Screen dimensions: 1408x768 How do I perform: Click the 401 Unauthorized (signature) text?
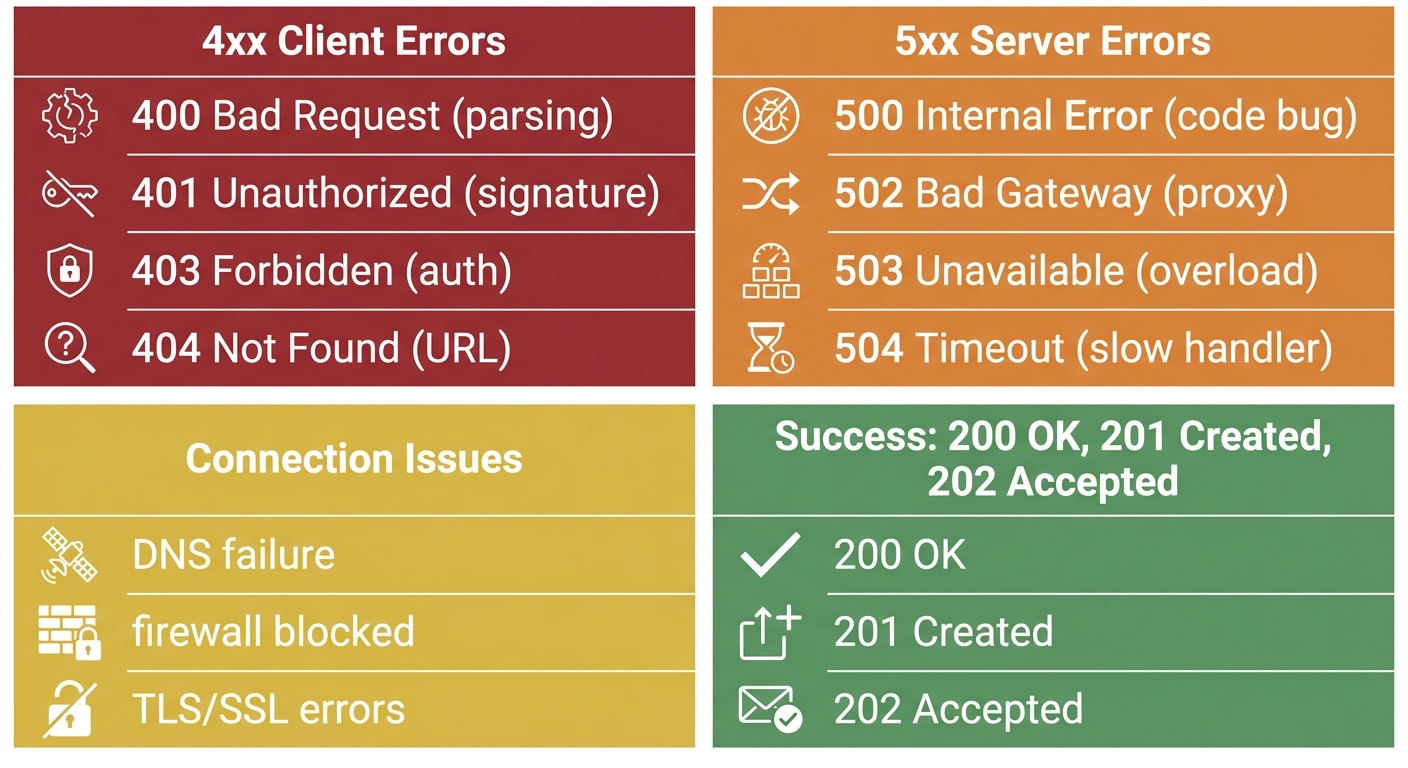coord(395,194)
